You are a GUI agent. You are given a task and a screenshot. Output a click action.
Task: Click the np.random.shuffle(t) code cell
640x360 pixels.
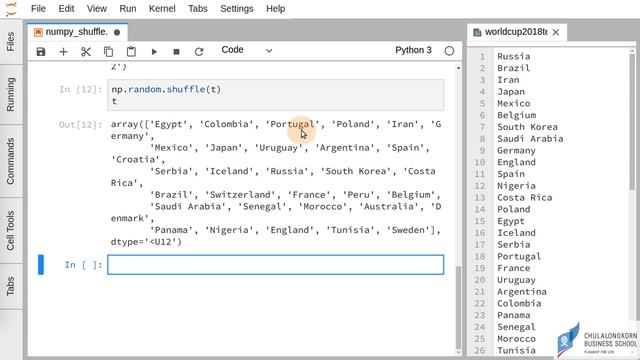276,95
